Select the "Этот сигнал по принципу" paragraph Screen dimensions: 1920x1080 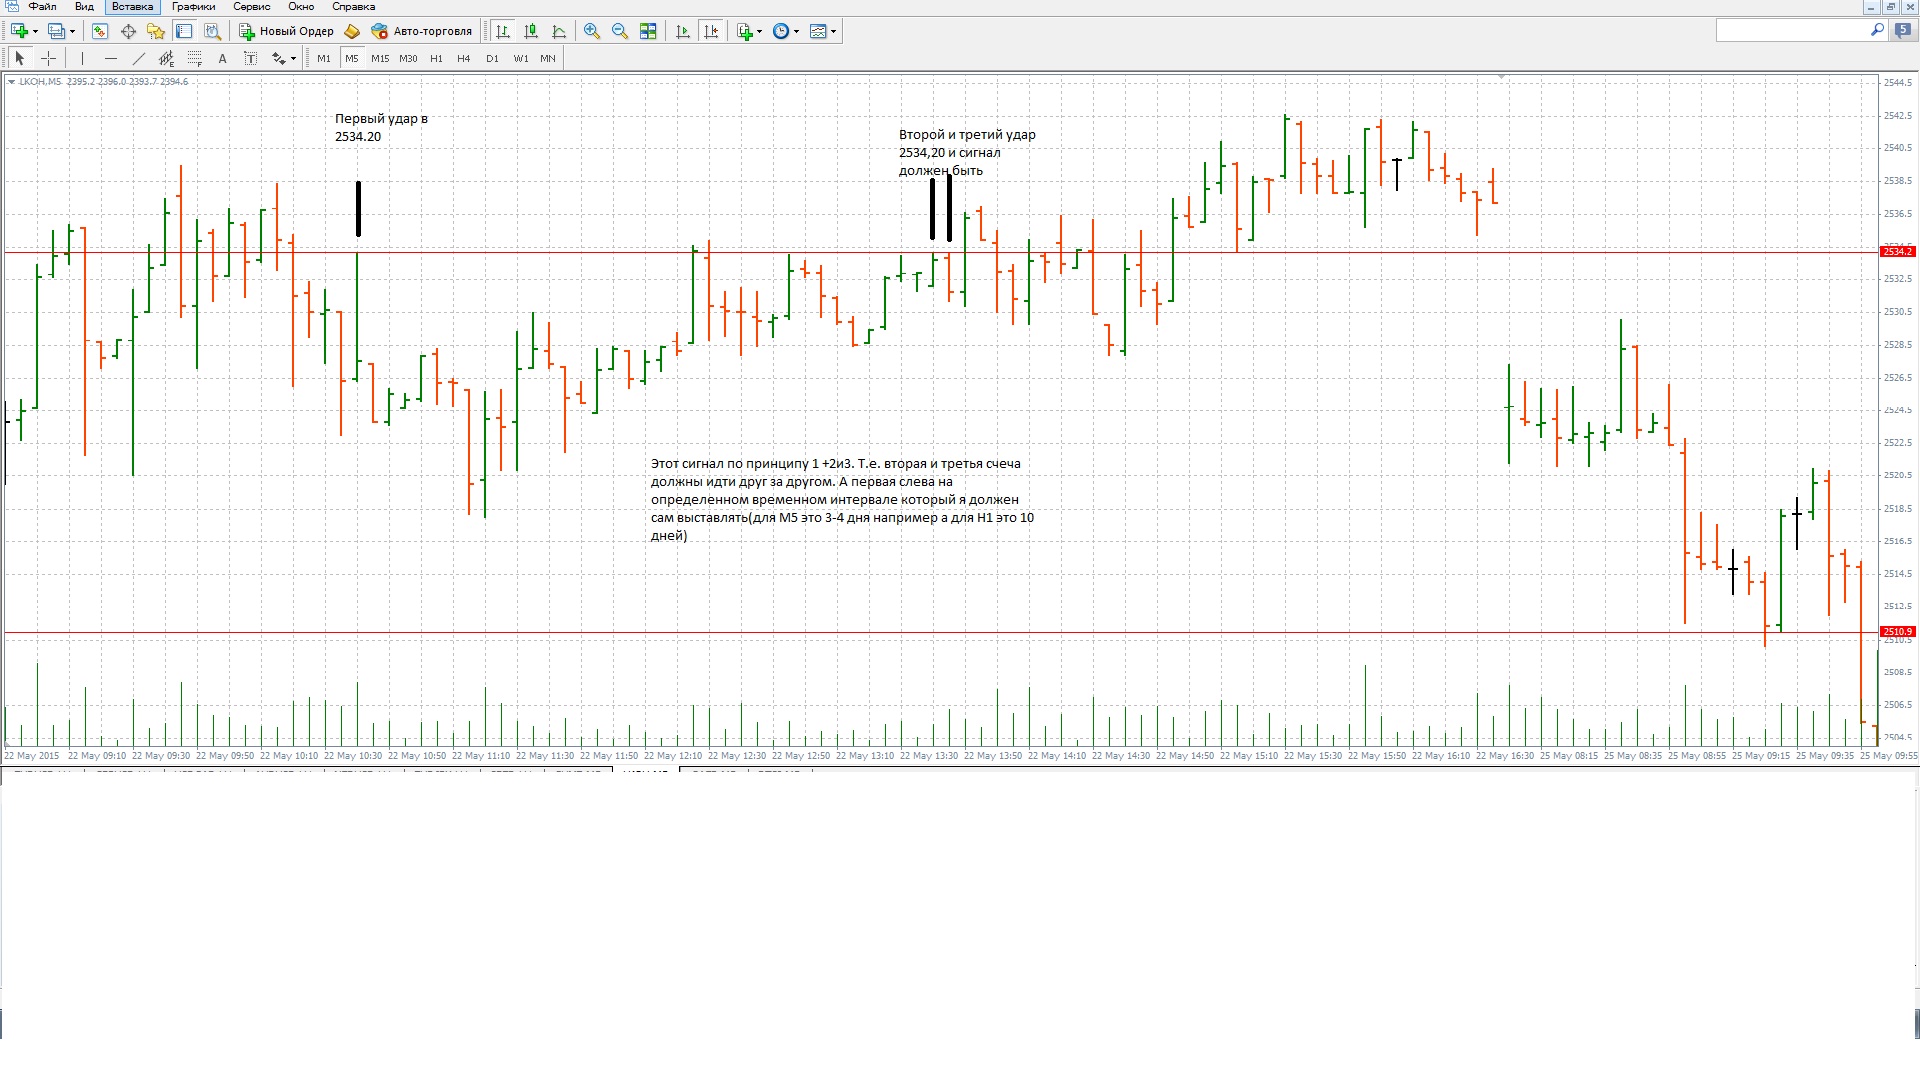[x=842, y=499]
